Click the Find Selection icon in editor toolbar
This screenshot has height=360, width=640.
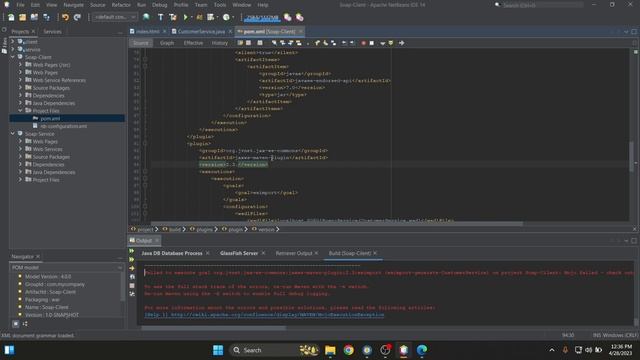274,43
